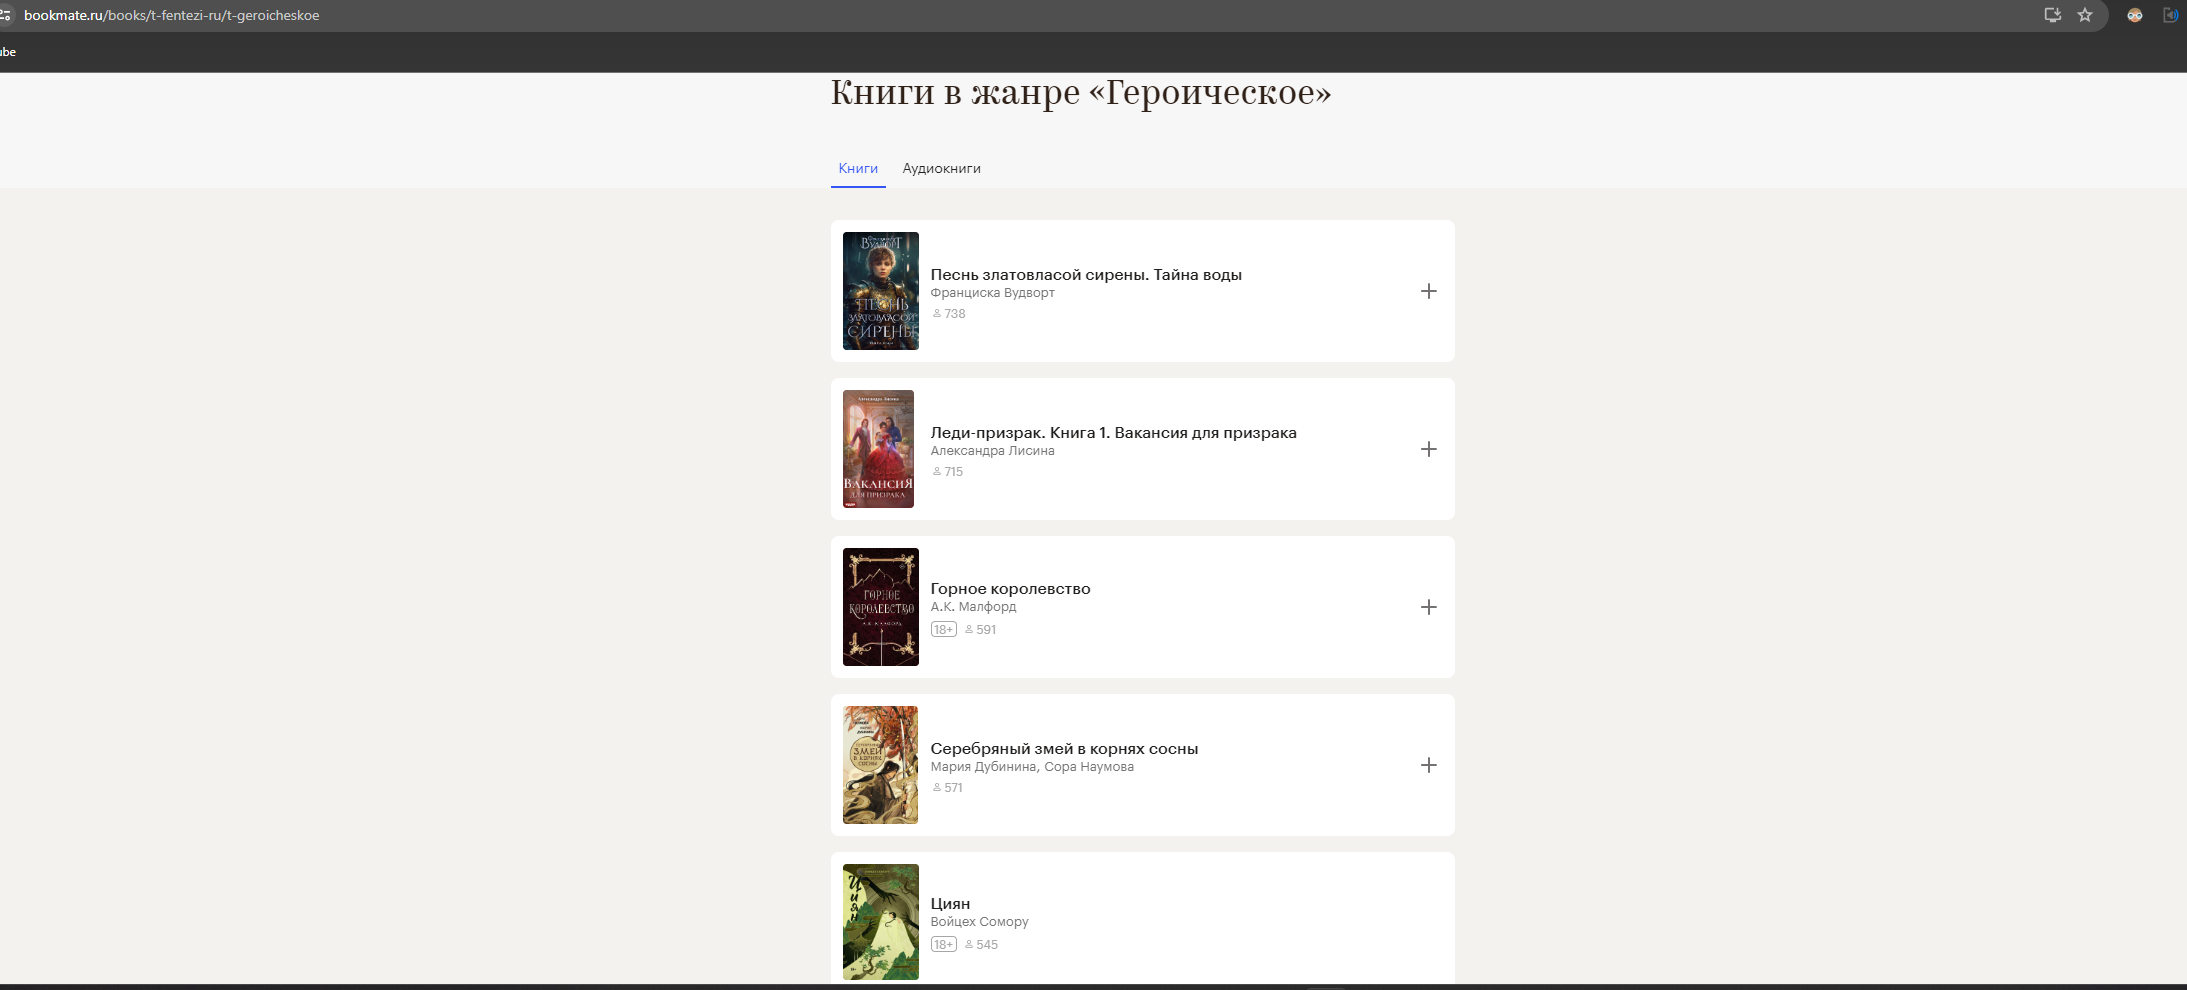Open the face-with-glasses extension icon

pyautogui.click(x=2135, y=15)
